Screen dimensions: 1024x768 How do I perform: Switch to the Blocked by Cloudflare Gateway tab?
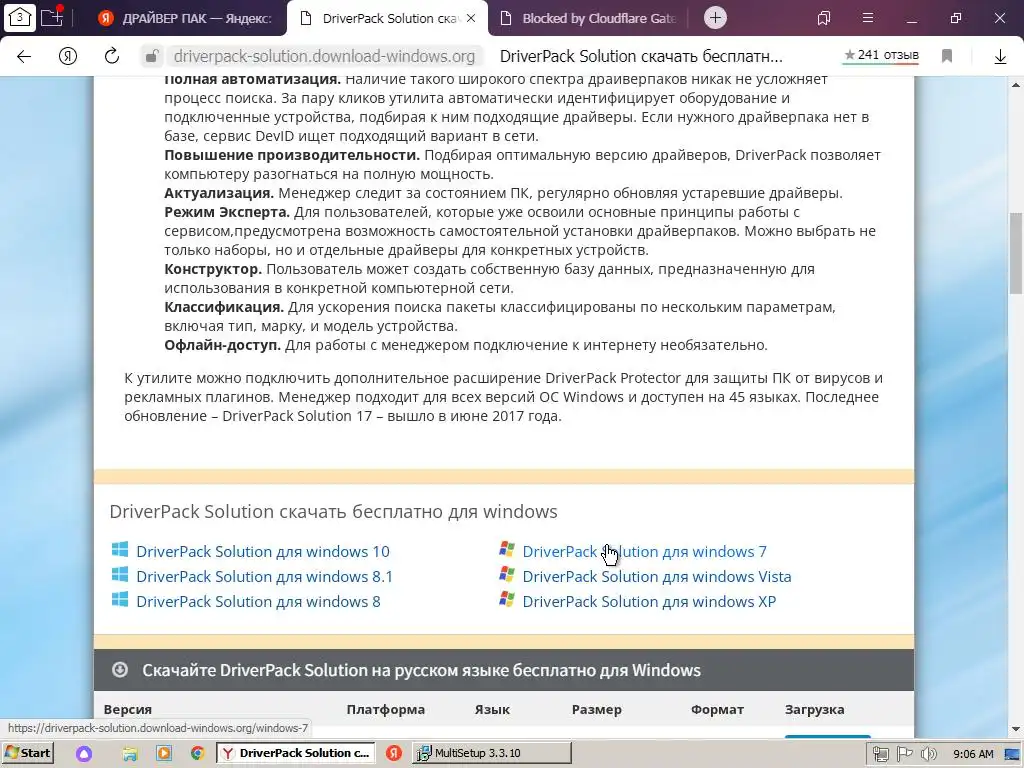click(589, 18)
